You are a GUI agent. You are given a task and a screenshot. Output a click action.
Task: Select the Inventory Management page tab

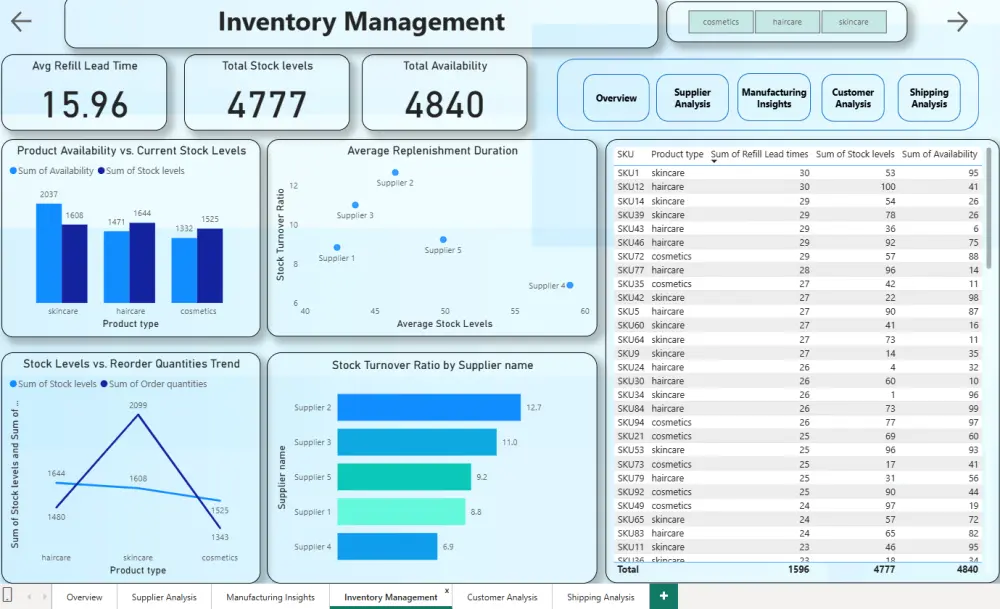click(390, 597)
